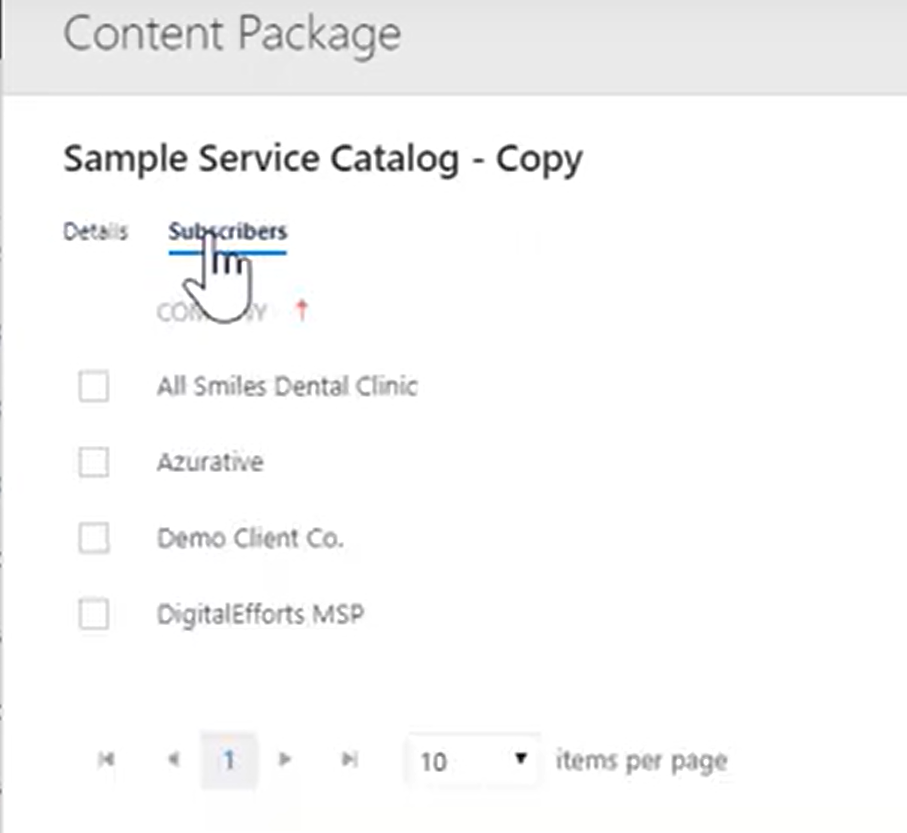Click the Azurative company name
Viewport: 907px width, 833px height.
tap(210, 462)
